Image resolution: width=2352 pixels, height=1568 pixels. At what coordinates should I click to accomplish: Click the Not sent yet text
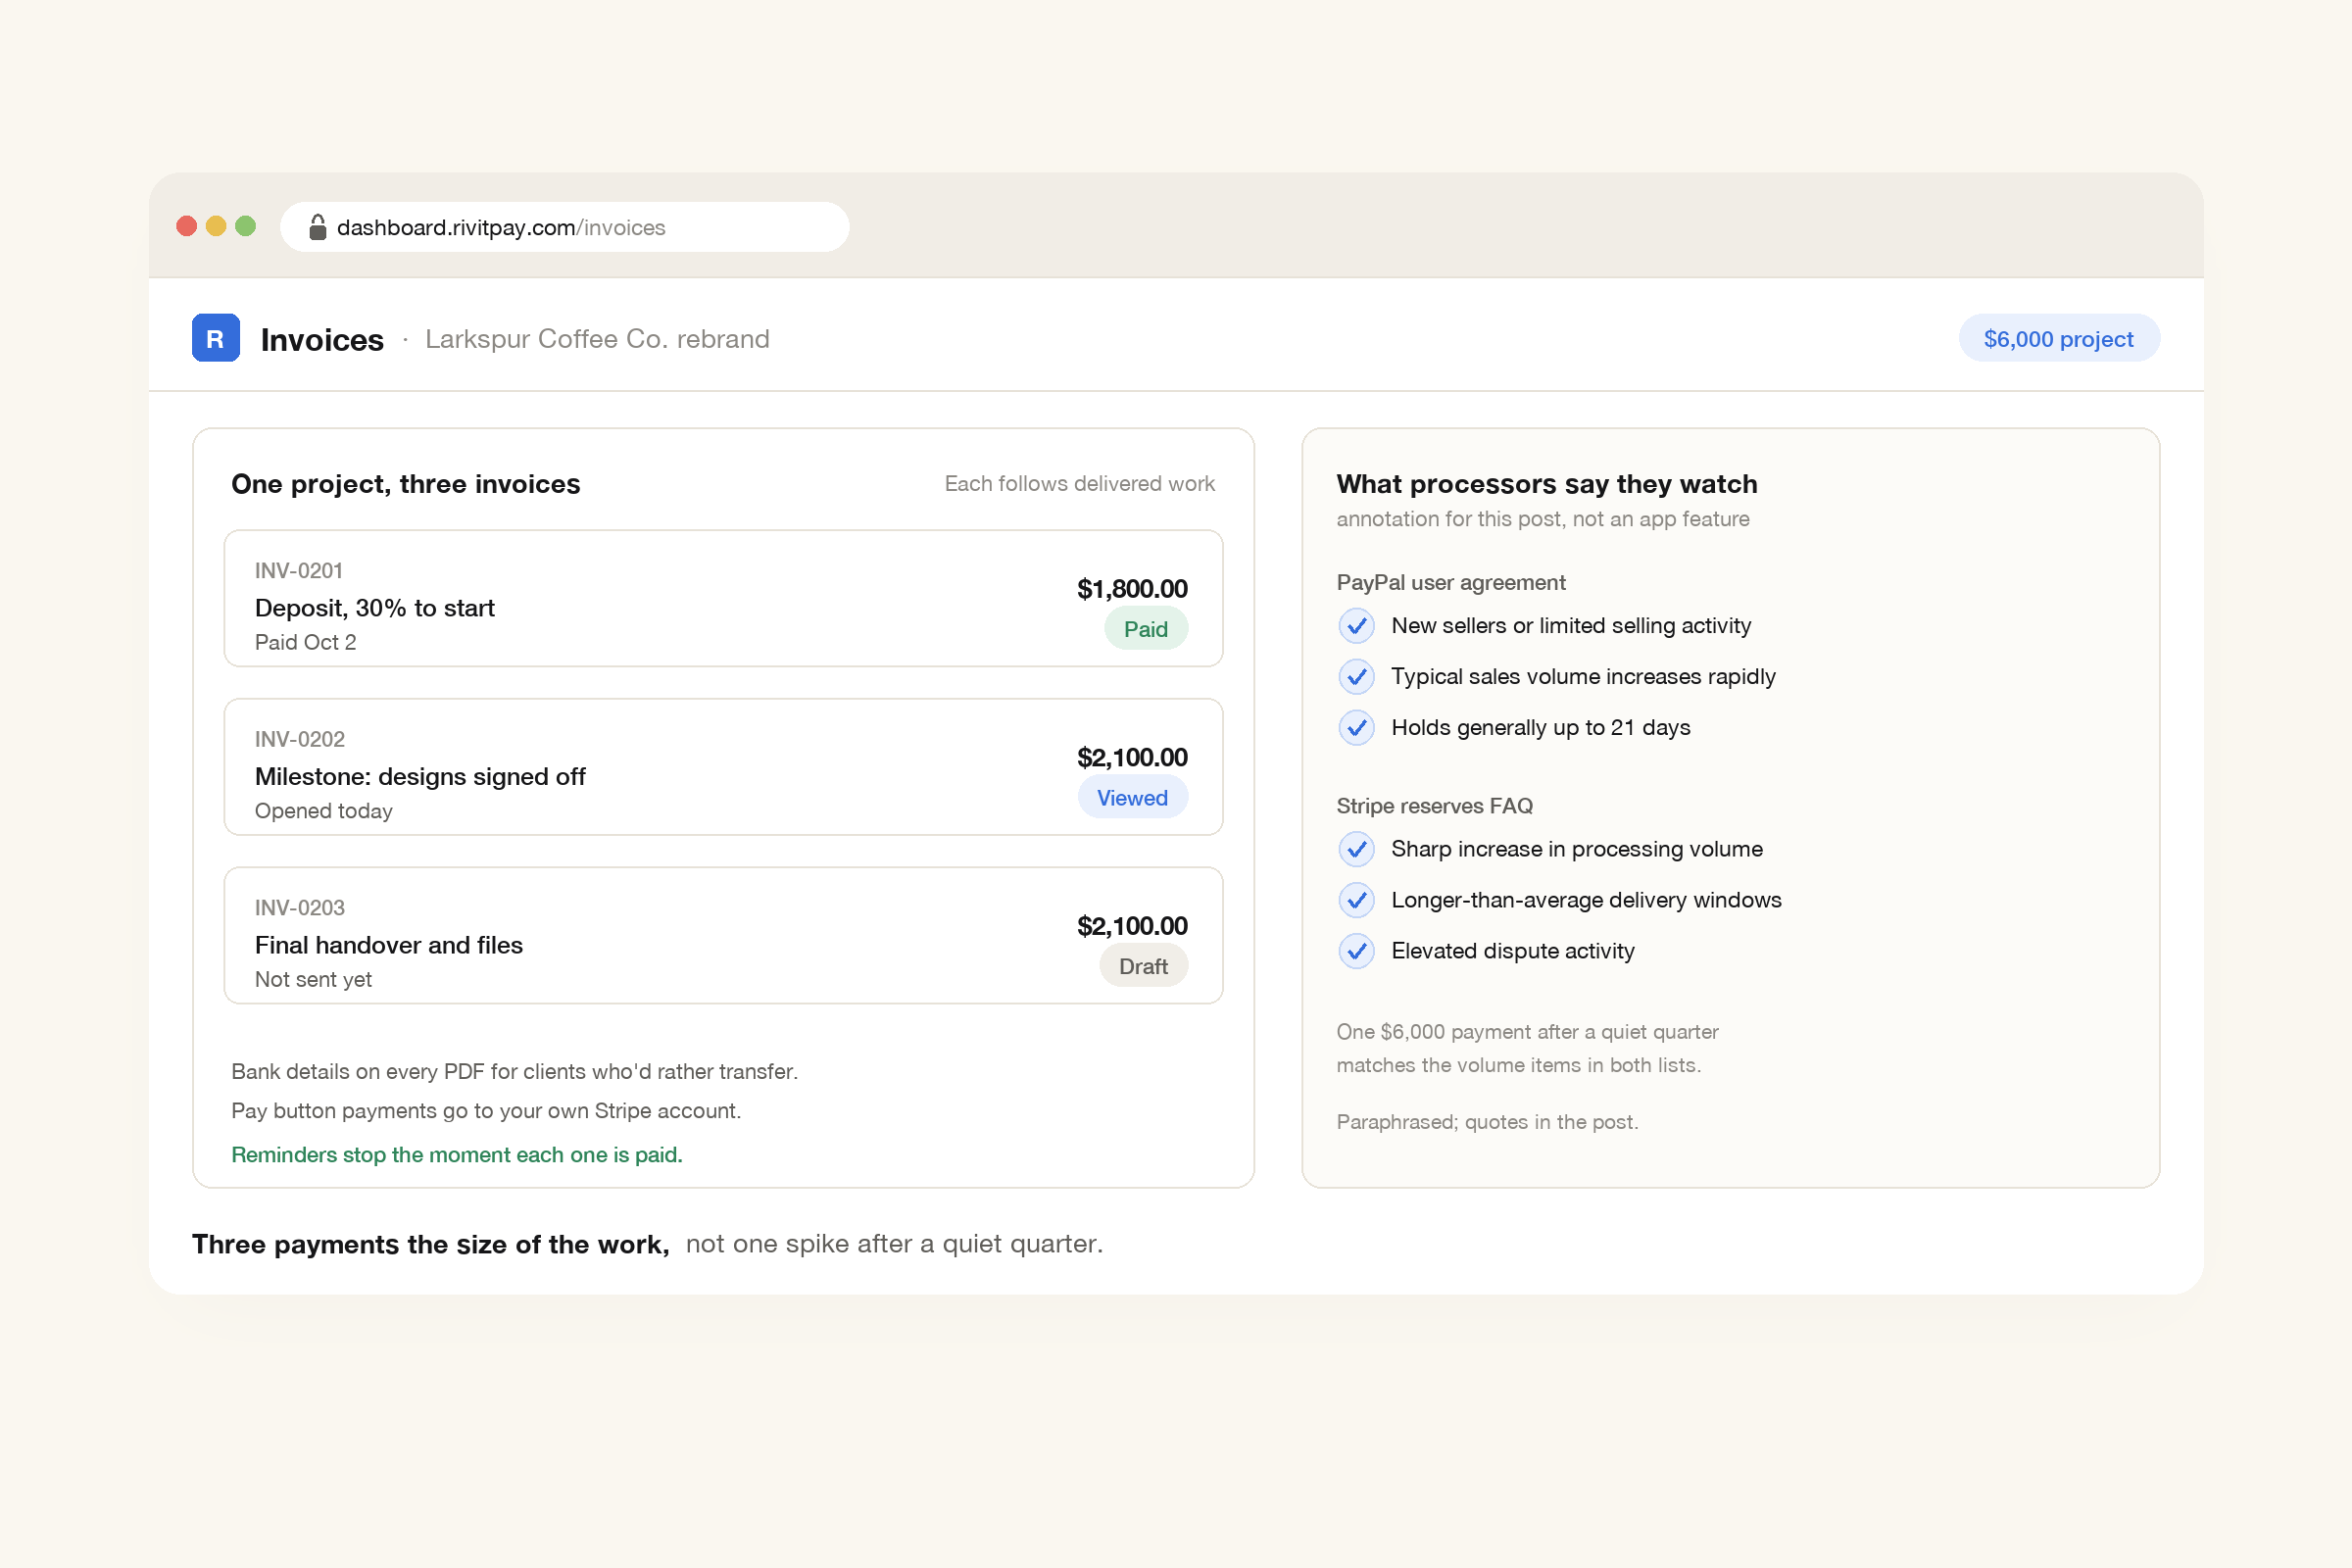[x=313, y=979]
